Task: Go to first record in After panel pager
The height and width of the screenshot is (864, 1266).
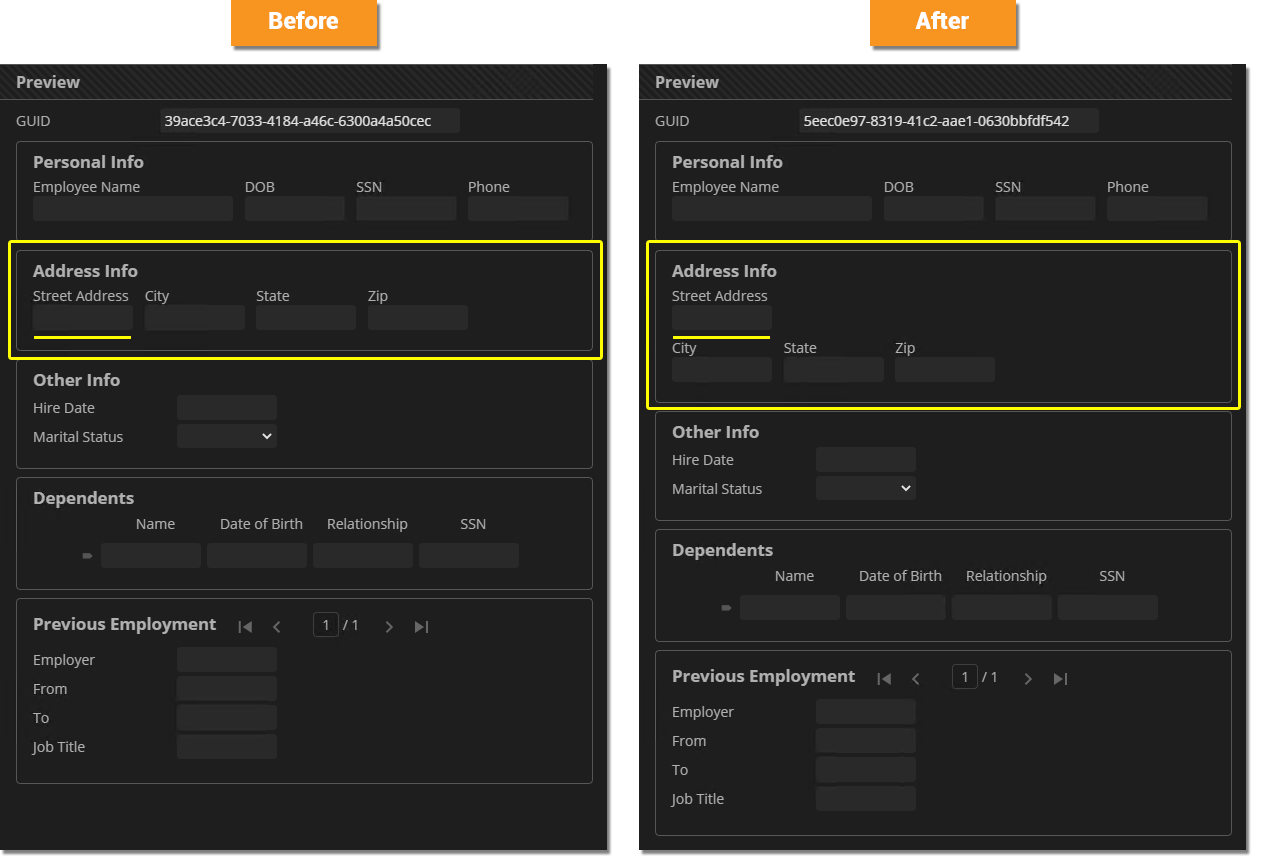Action: 884,679
